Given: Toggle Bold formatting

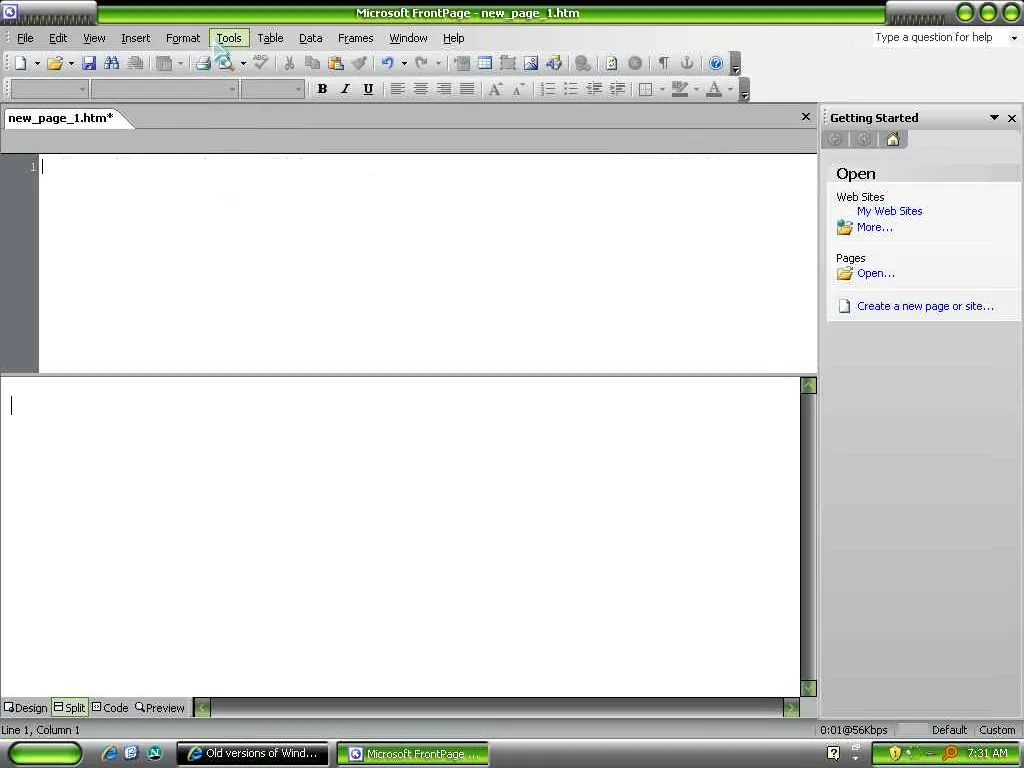Looking at the screenshot, I should [x=322, y=89].
